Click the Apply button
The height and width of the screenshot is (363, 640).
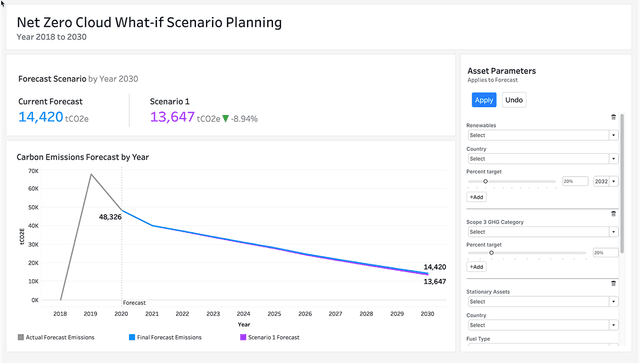click(x=484, y=100)
